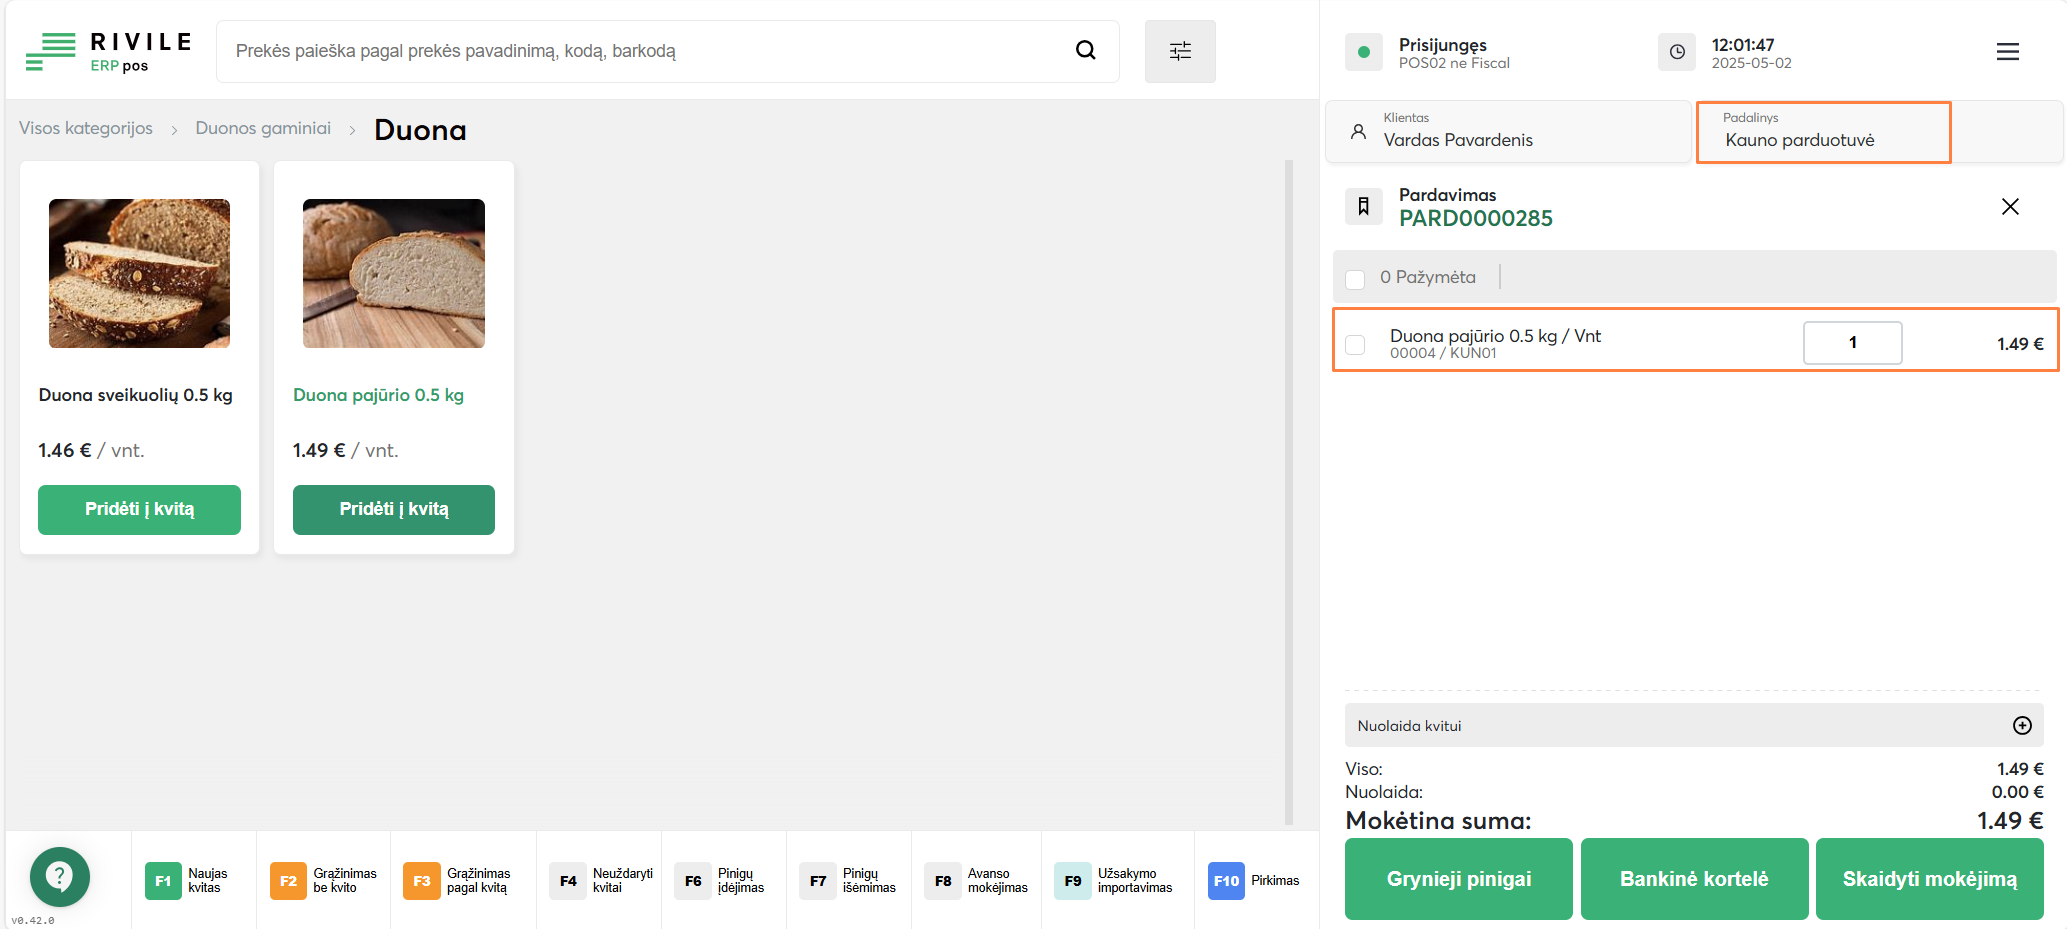Click the clock icon beside the time
Image resolution: width=2067 pixels, height=929 pixels.
click(1677, 52)
